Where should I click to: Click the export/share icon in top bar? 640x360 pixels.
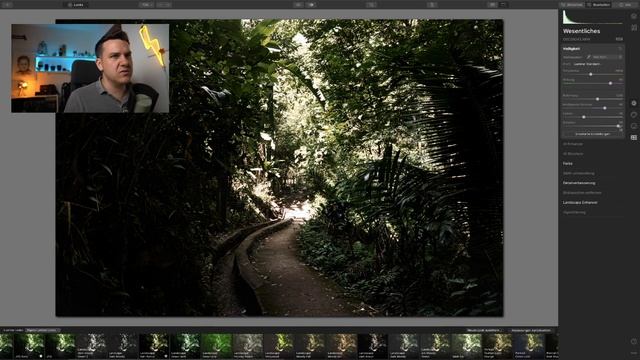coord(432,4)
